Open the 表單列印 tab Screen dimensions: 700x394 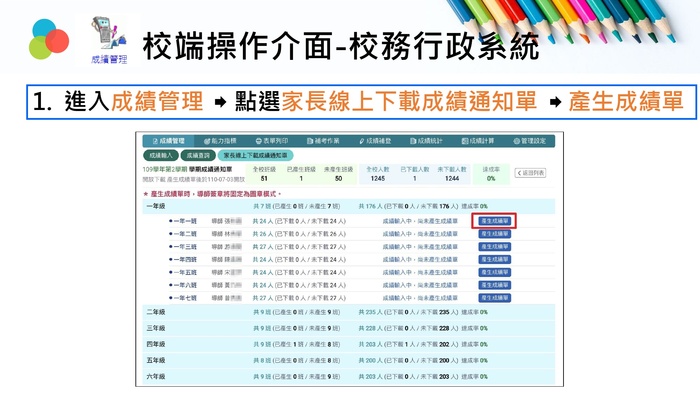click(272, 141)
